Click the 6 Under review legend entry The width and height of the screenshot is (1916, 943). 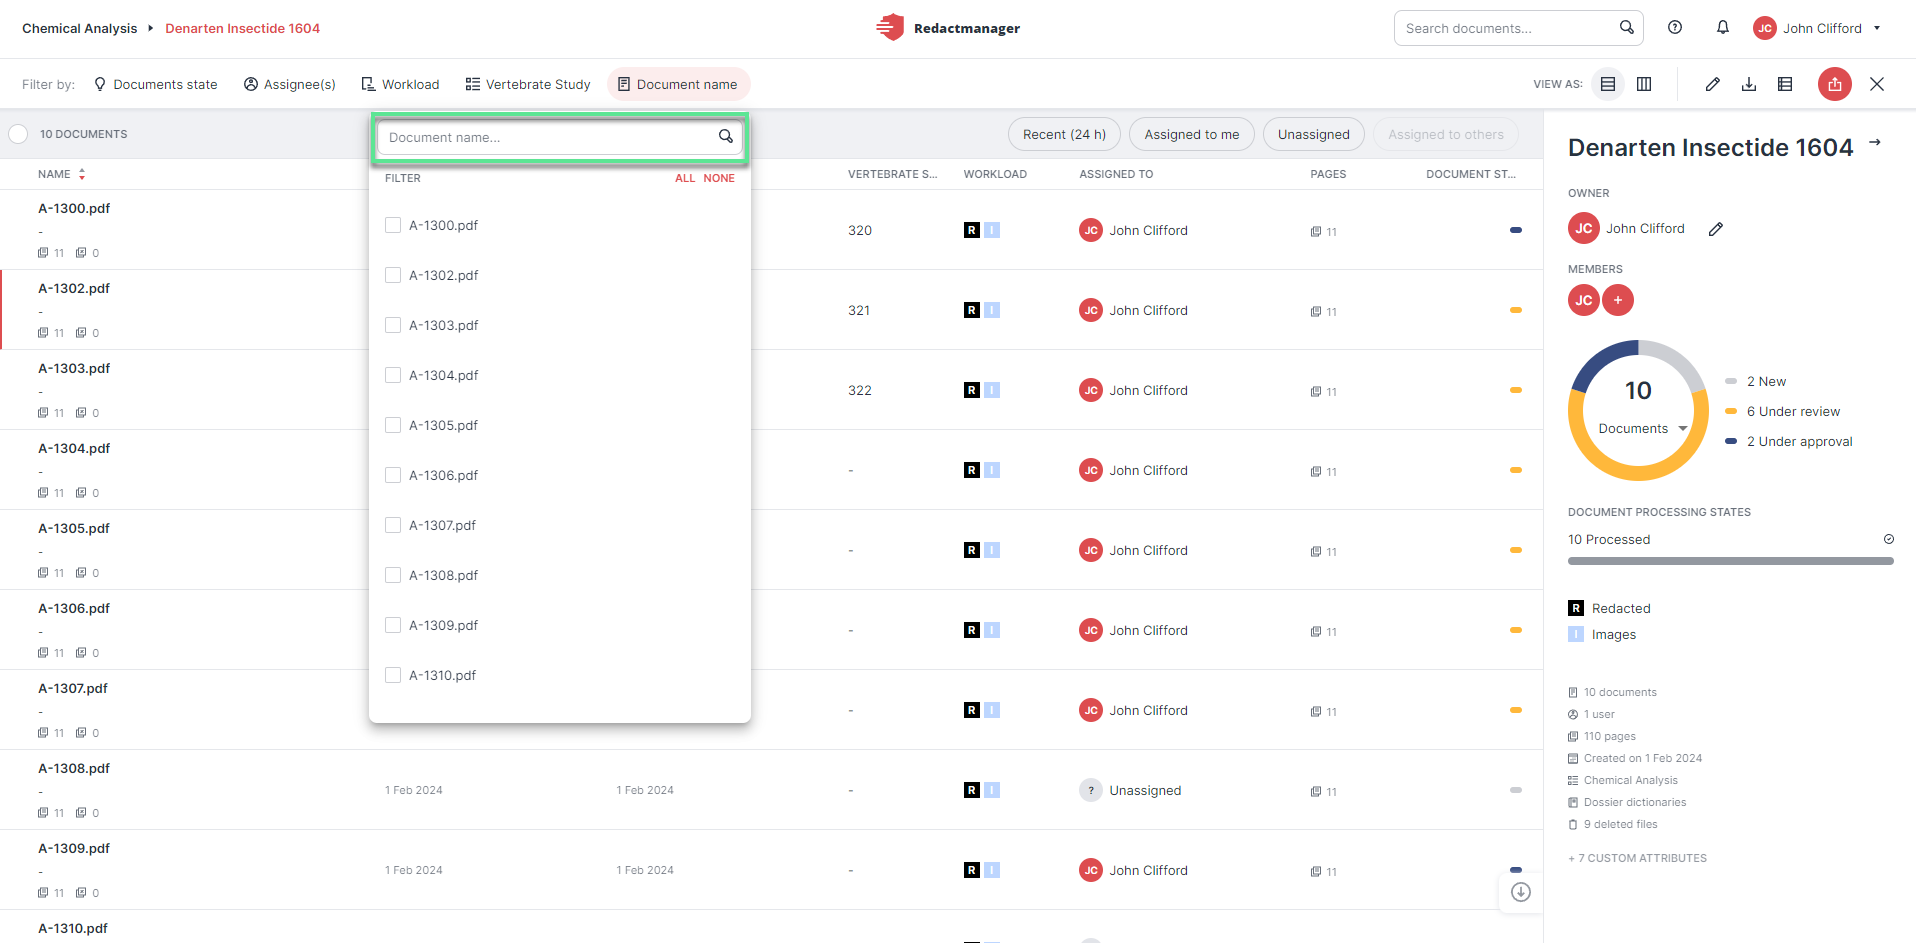(1783, 411)
